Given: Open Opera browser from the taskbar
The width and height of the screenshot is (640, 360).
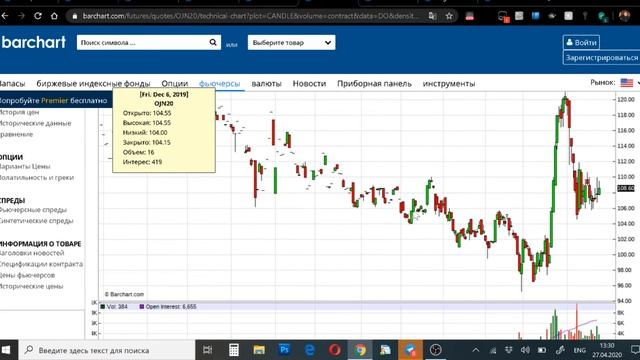Looking at the screenshot, I should [x=335, y=350].
